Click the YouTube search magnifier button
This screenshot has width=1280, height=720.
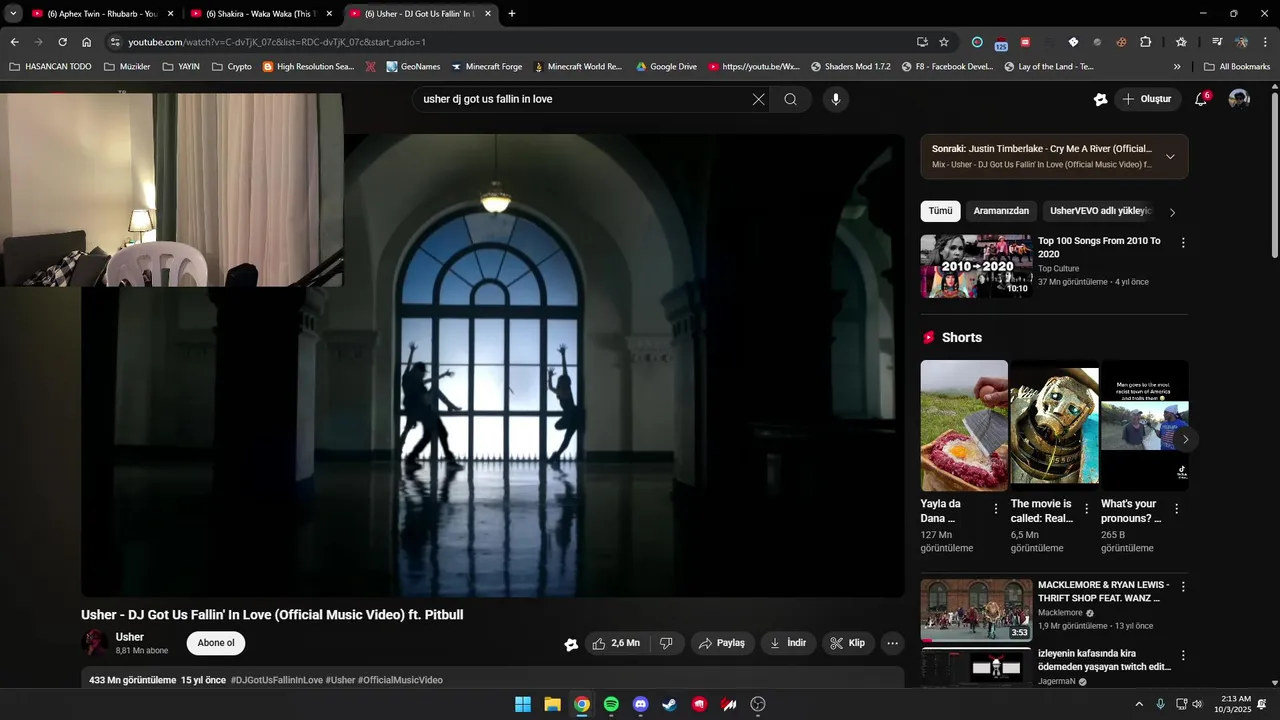click(x=790, y=99)
